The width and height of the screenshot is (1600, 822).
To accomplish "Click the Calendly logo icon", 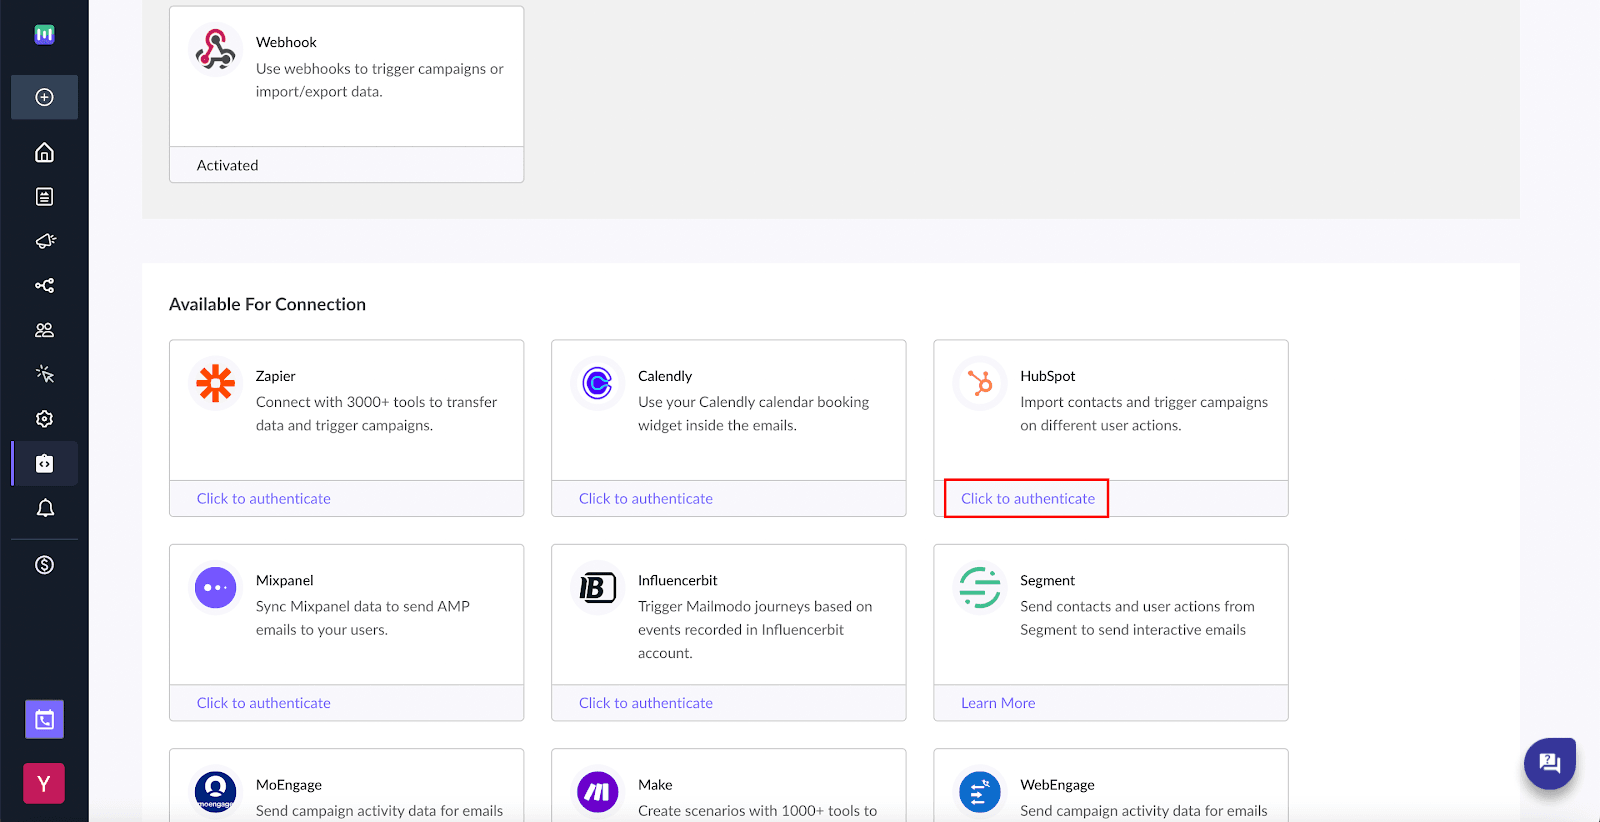I will pyautogui.click(x=597, y=383).
